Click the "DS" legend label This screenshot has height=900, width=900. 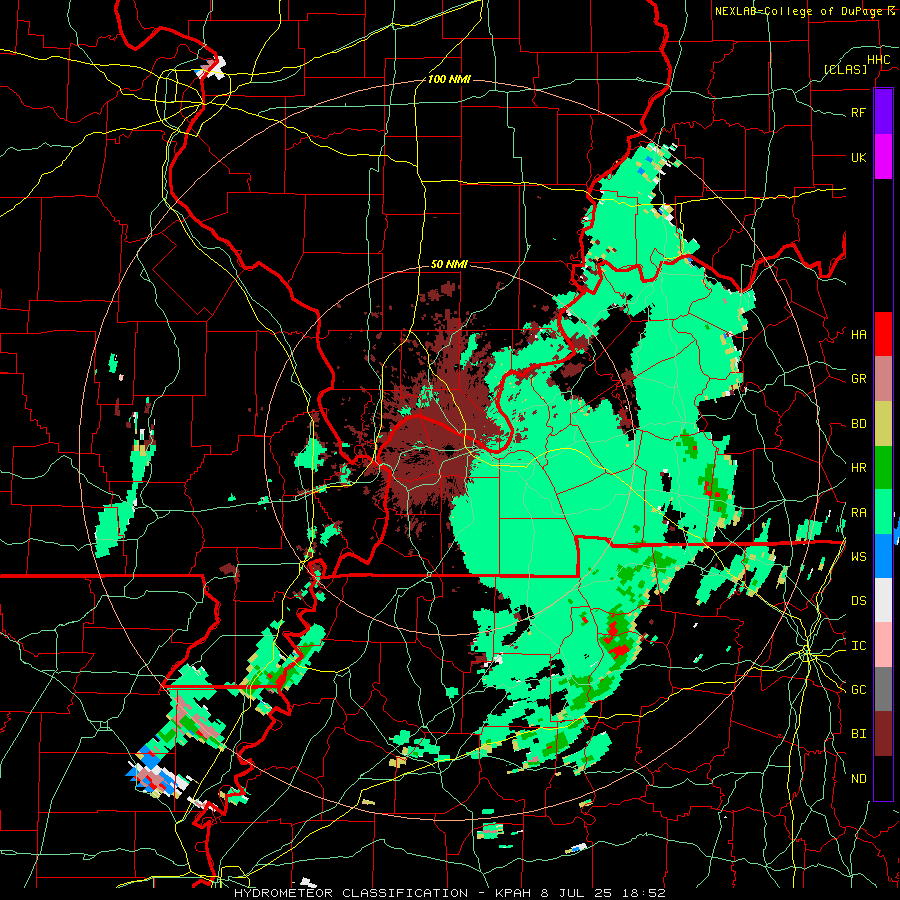858,601
